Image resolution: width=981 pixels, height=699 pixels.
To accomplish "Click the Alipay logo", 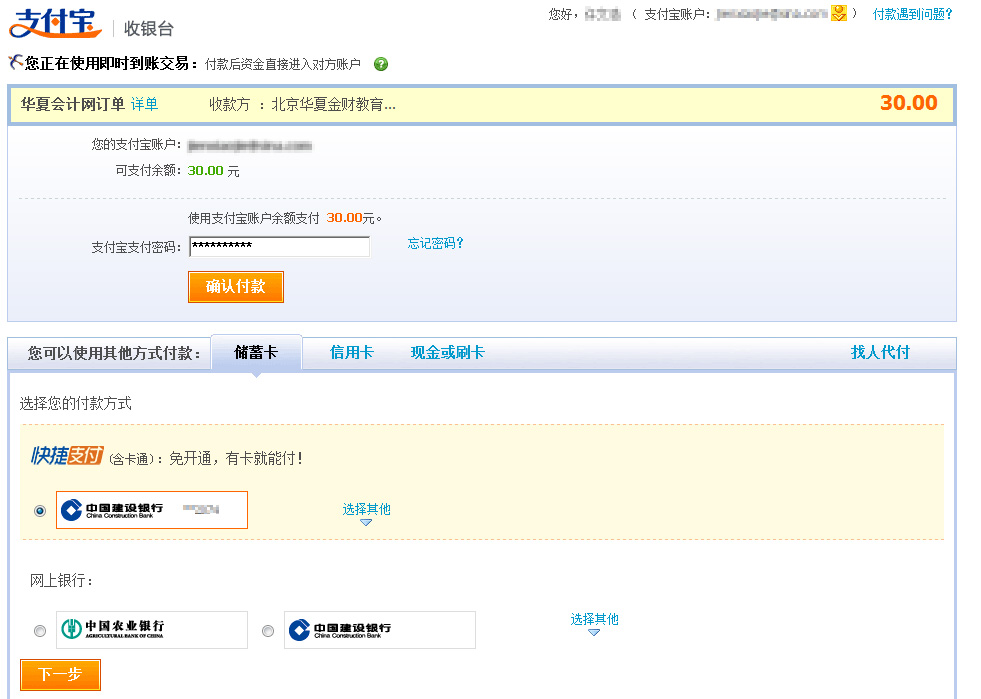I will tap(55, 23).
